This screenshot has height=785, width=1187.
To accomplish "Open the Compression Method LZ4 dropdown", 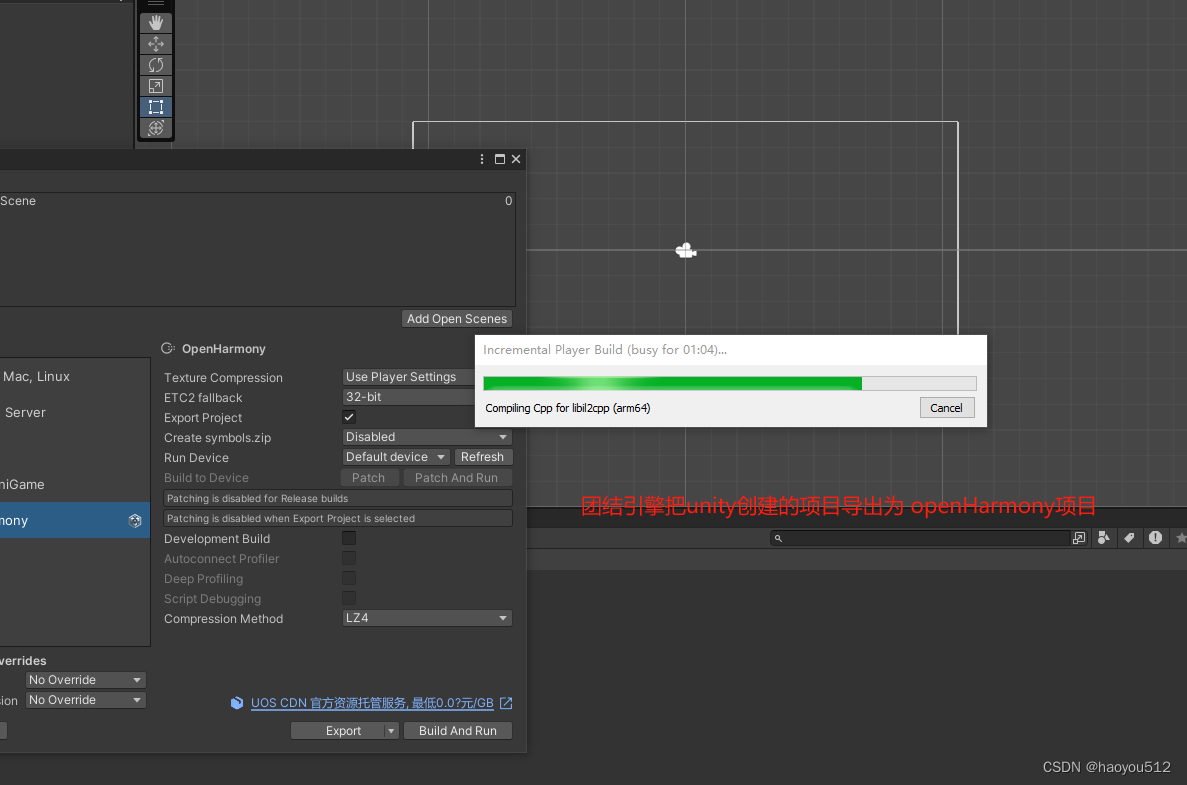I will [426, 618].
